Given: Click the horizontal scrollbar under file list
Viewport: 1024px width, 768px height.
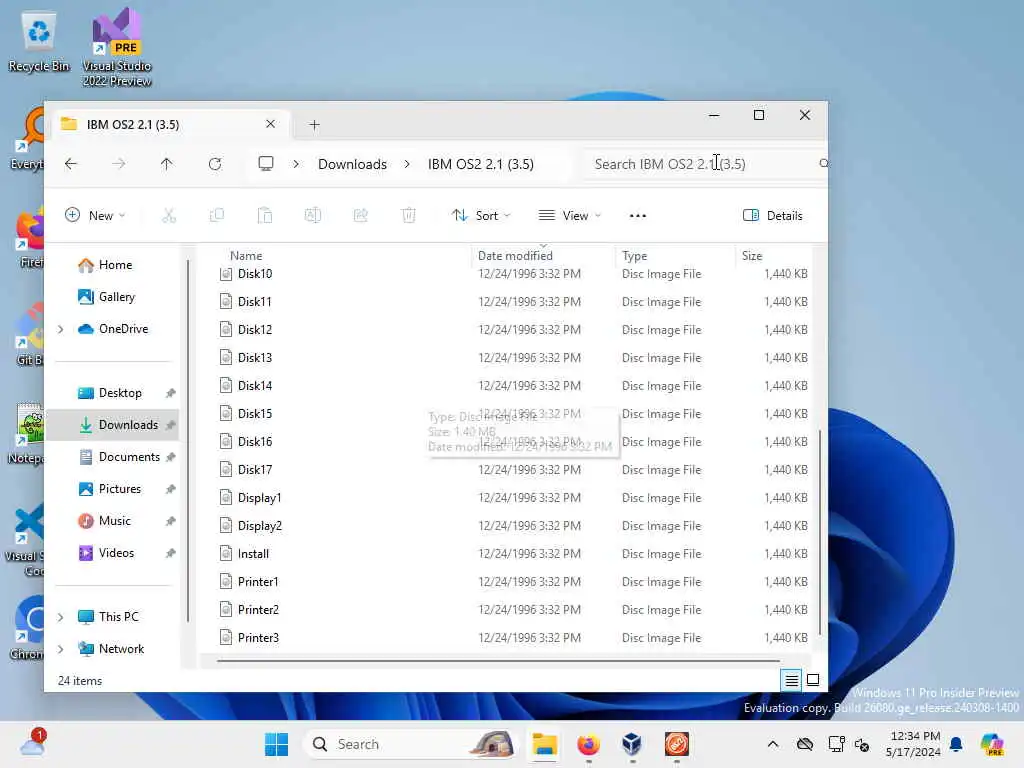Looking at the screenshot, I should coord(498,661).
